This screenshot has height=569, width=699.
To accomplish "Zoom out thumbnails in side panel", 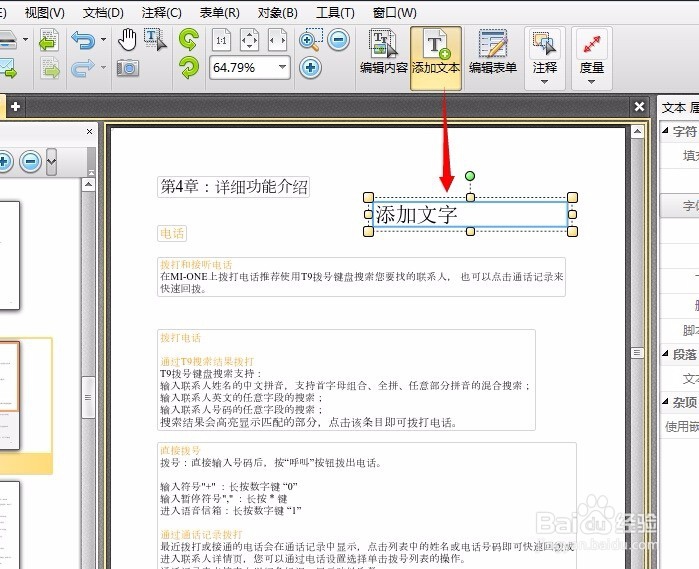I will [31, 161].
